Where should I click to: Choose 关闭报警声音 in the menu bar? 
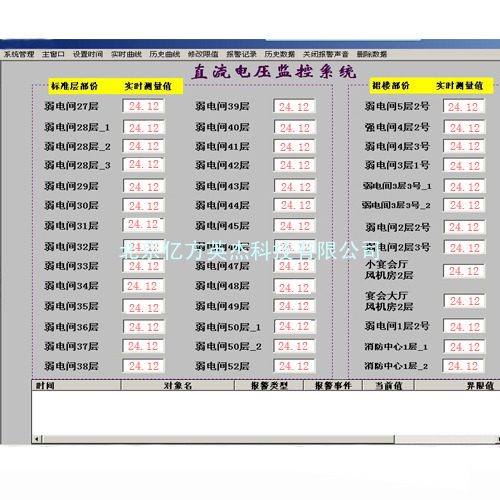click(x=326, y=54)
